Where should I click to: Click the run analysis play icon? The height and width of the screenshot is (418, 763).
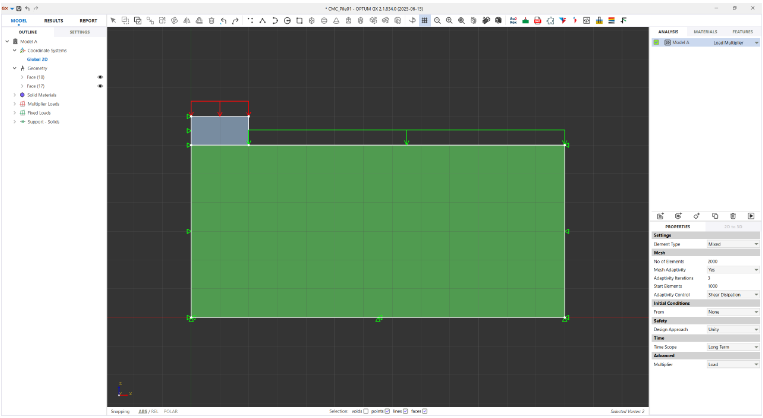coord(752,216)
